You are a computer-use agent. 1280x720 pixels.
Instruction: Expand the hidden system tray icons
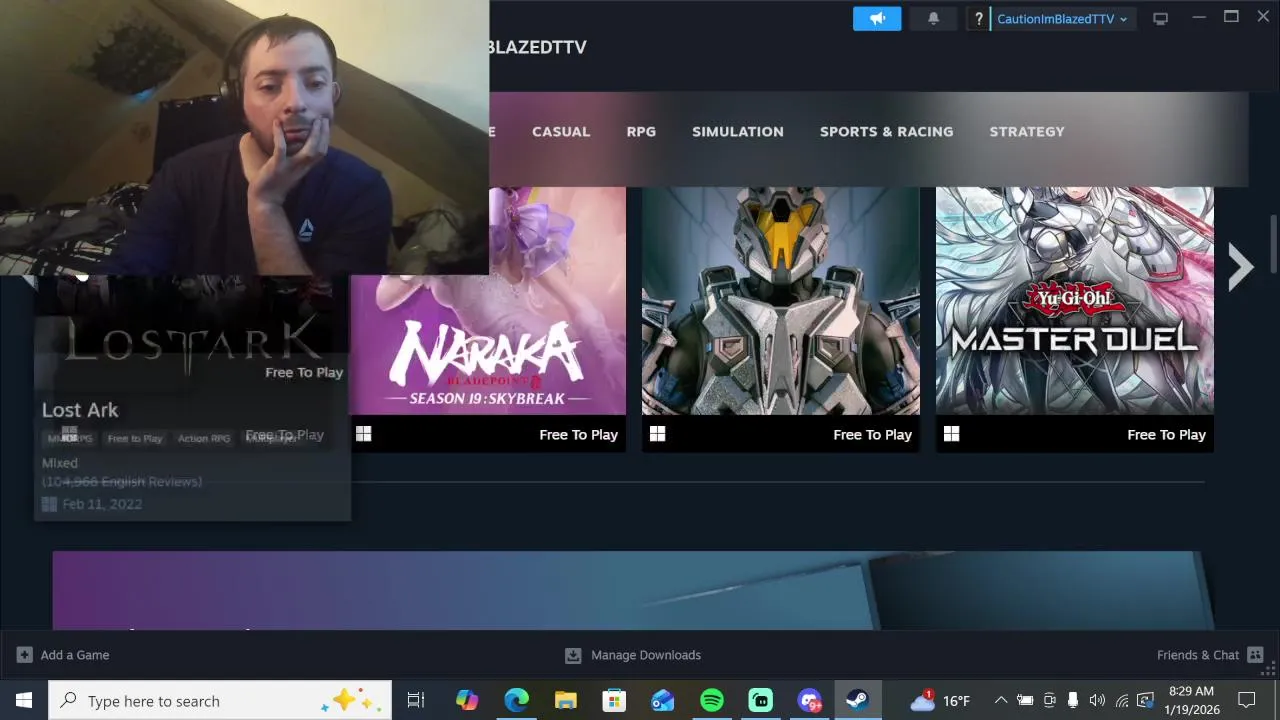tap(1001, 700)
